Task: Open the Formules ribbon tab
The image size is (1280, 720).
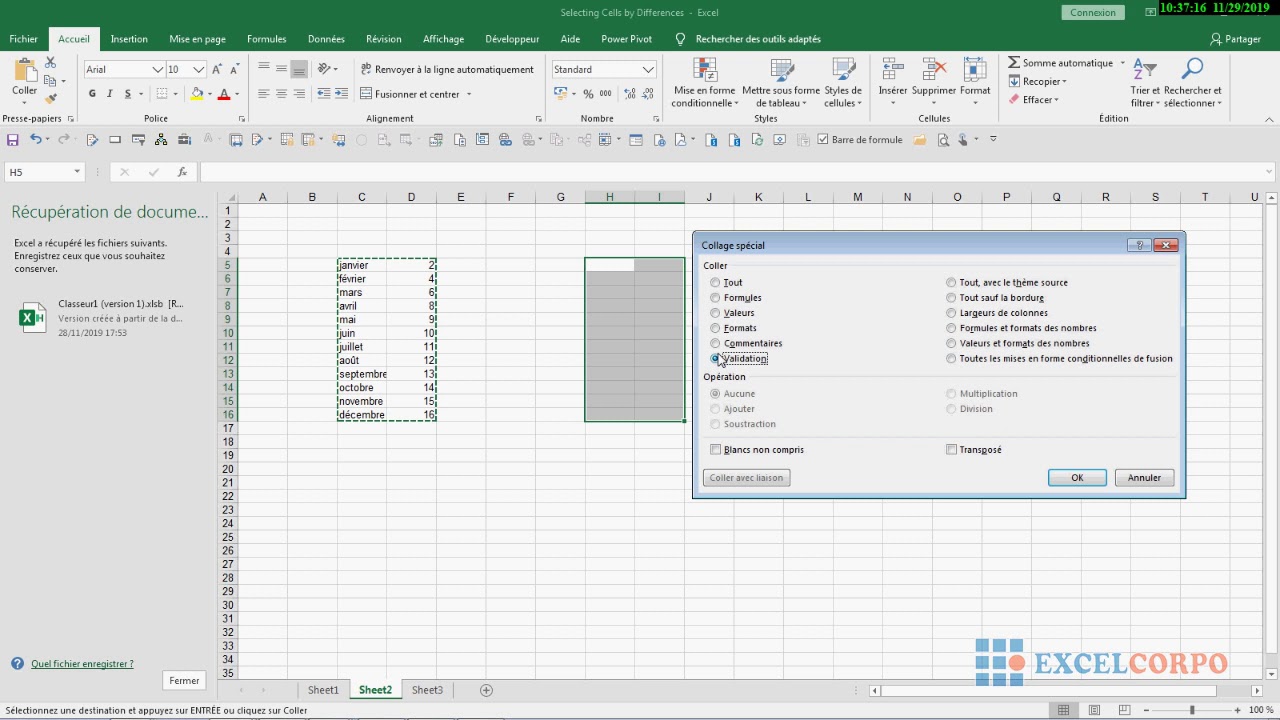Action: [x=266, y=39]
